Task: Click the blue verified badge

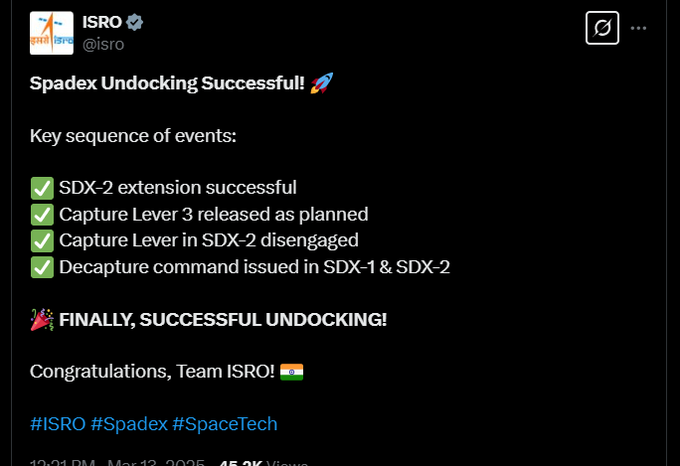Action: coord(134,22)
